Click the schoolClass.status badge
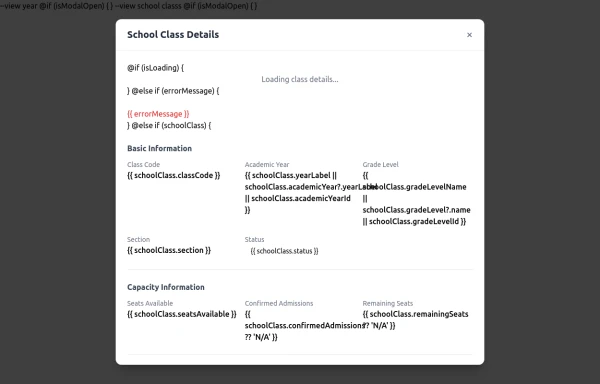 [284, 251]
